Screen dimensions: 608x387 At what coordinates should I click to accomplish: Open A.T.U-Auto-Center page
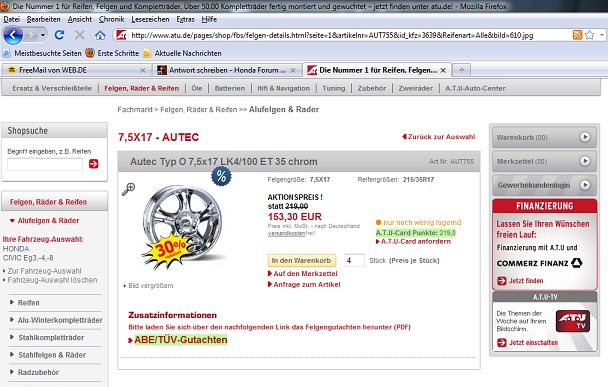coord(475,88)
